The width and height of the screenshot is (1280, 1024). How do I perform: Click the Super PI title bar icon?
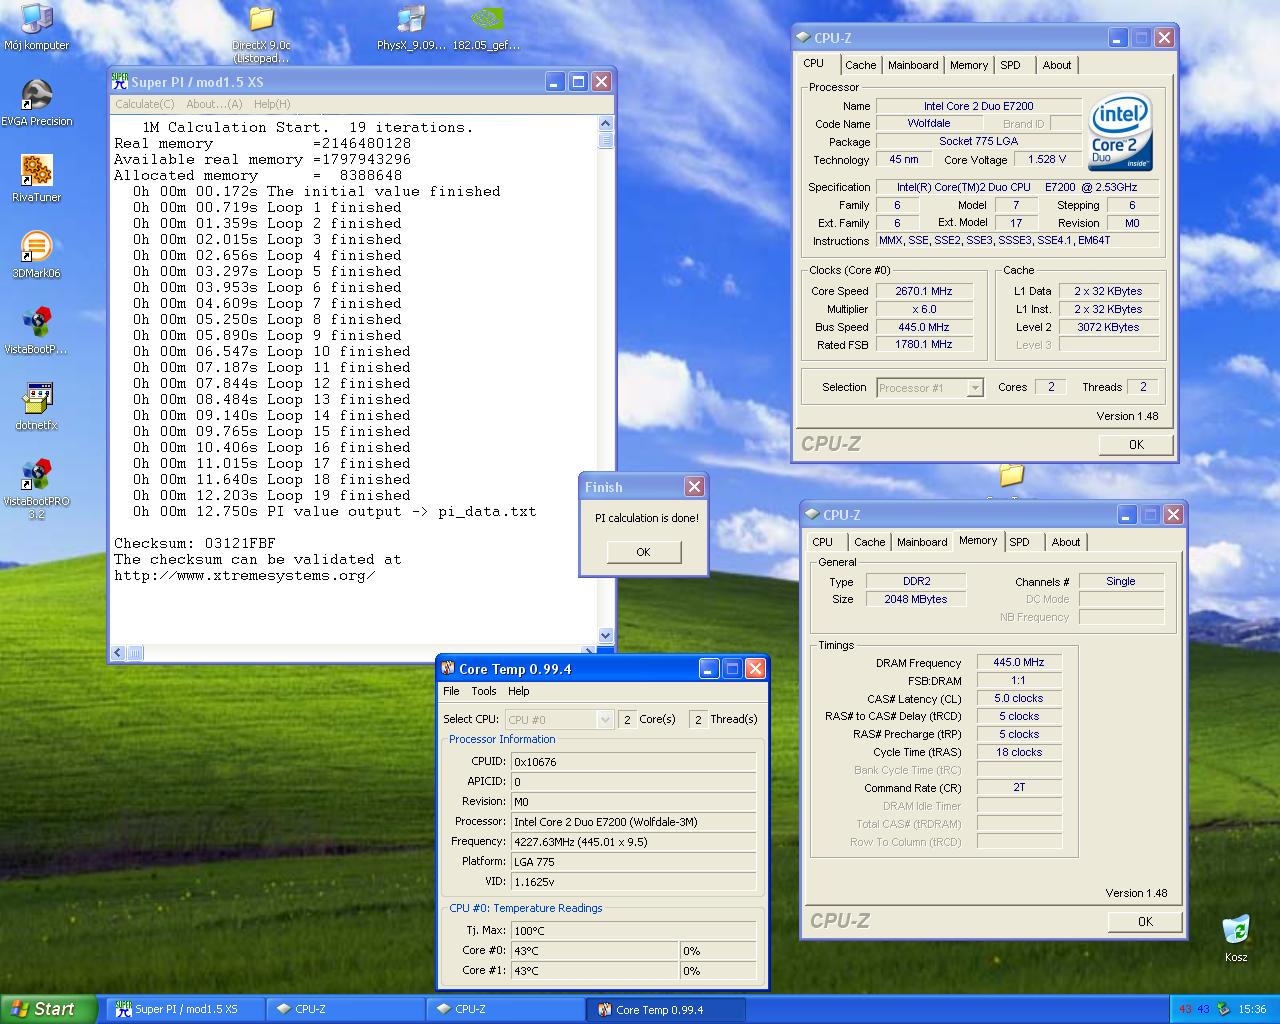pyautogui.click(x=120, y=81)
